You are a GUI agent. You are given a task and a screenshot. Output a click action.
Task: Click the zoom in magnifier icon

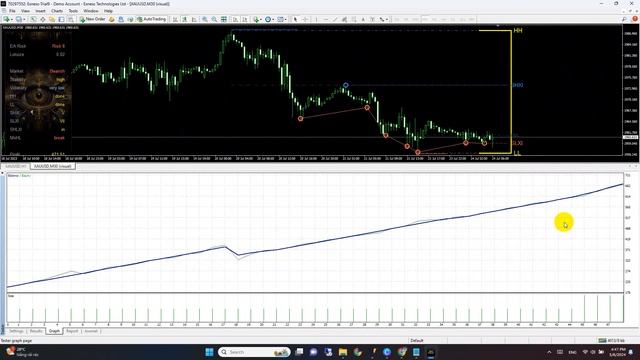pyautogui.click(x=204, y=19)
